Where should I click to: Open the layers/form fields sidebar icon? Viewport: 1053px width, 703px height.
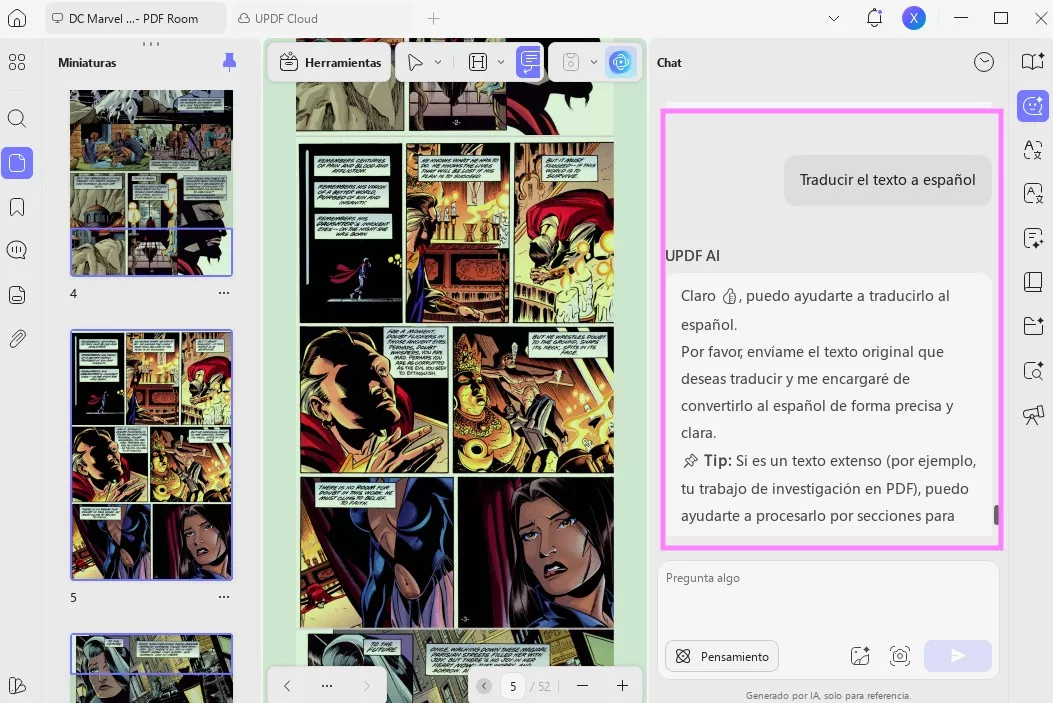click(17, 294)
